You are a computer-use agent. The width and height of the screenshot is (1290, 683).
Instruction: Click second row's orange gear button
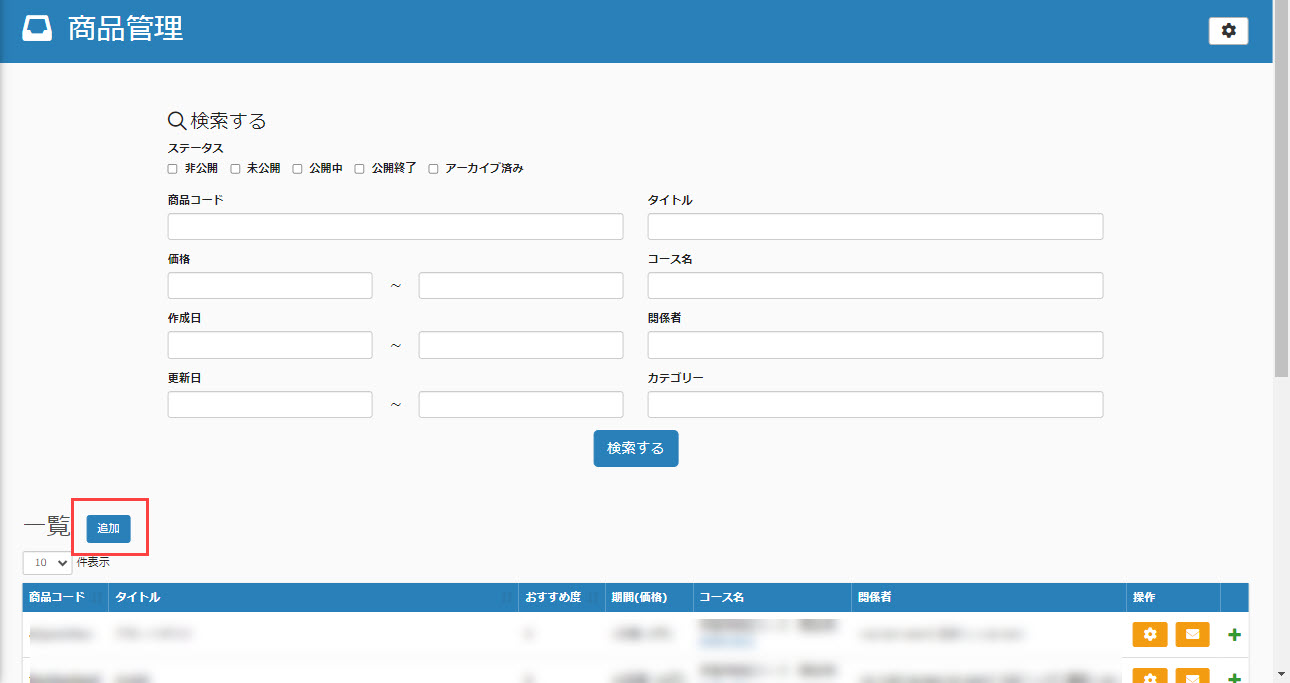(x=1150, y=677)
